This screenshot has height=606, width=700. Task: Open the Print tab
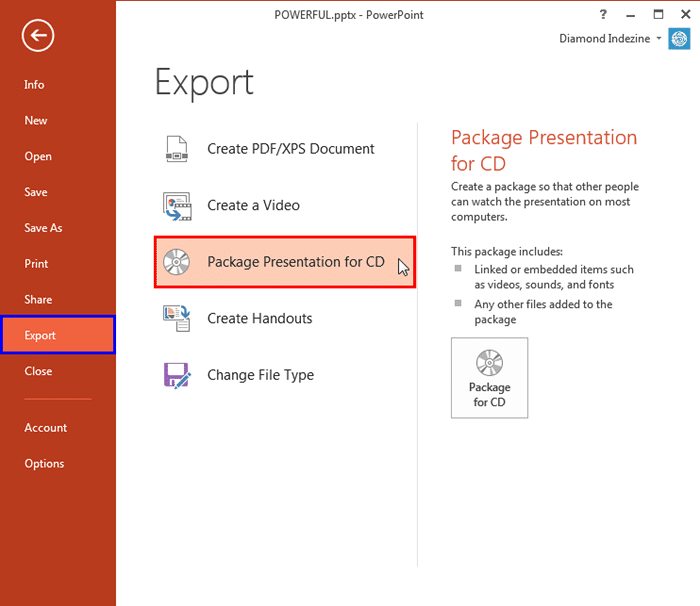pyautogui.click(x=36, y=263)
